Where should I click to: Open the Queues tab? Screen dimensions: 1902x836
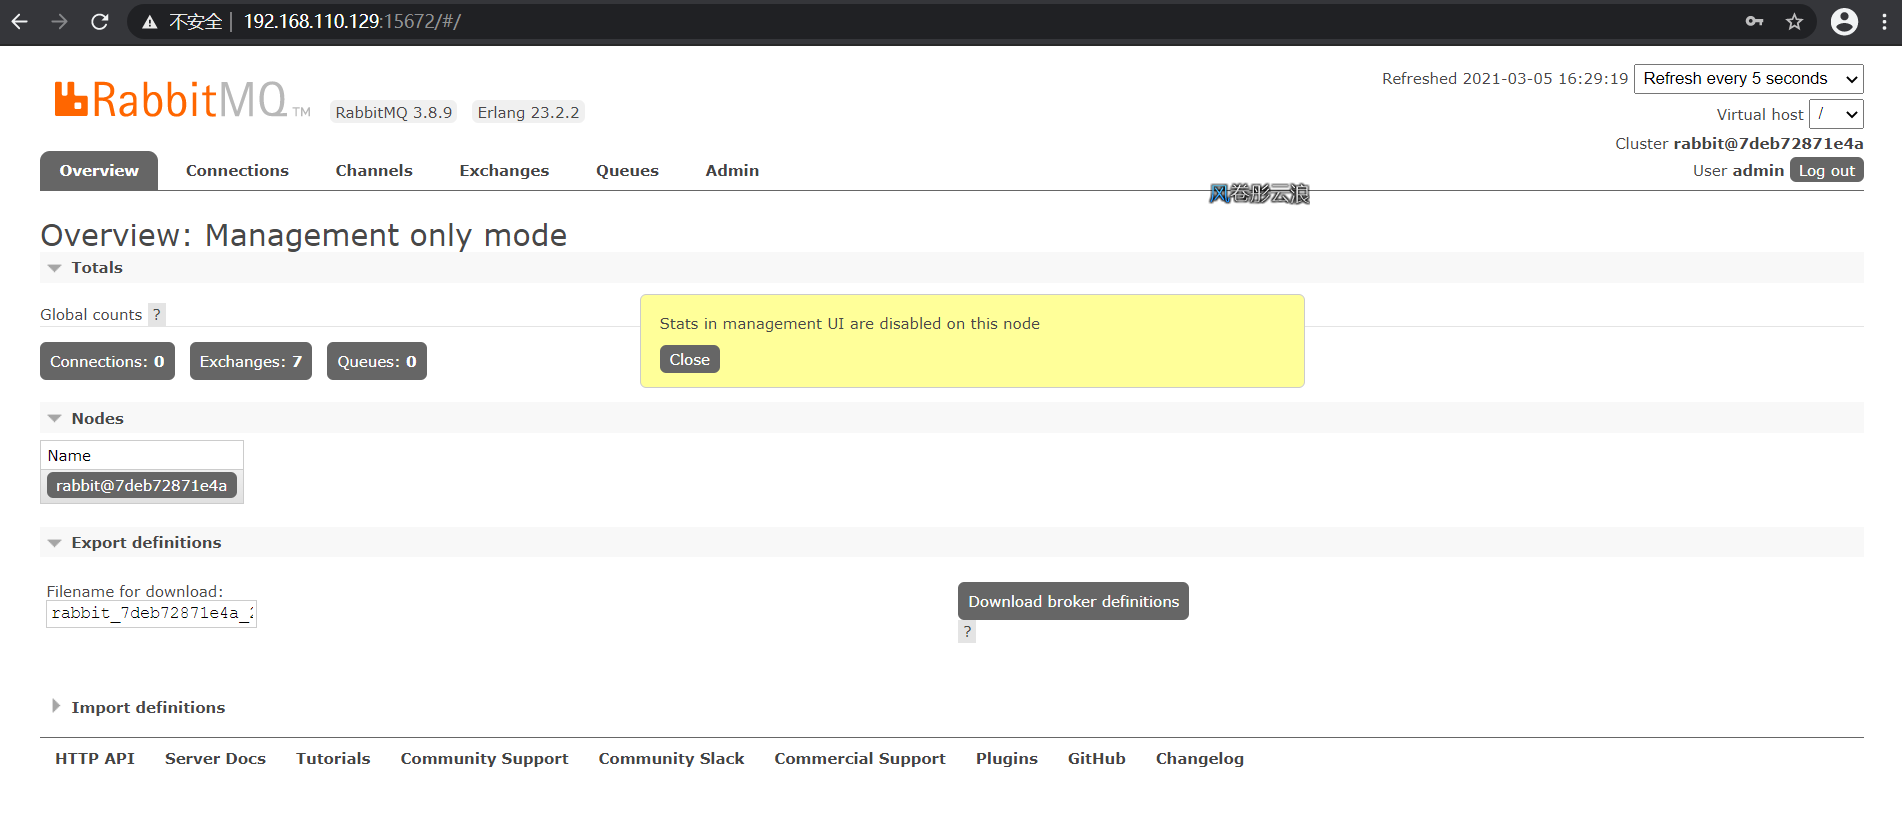(627, 171)
